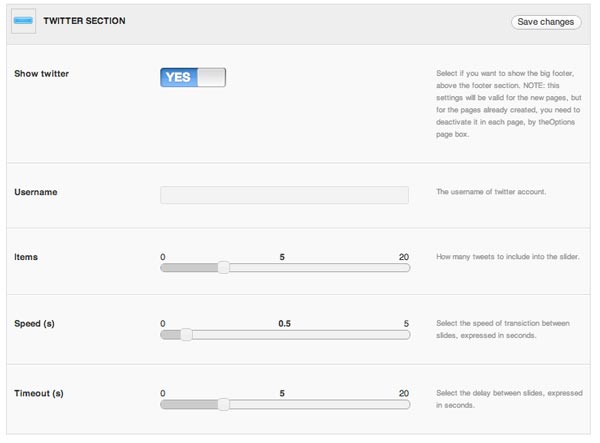600x443 pixels.
Task: Click the Speed value '0.5'
Action: point(284,324)
